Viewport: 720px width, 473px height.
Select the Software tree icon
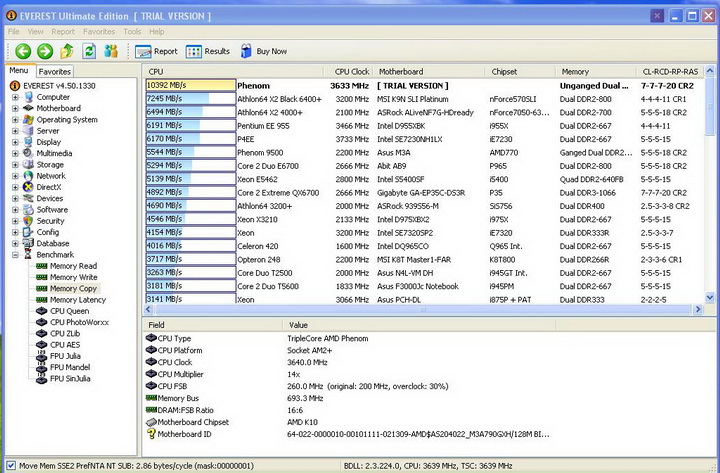pyautogui.click(x=28, y=209)
